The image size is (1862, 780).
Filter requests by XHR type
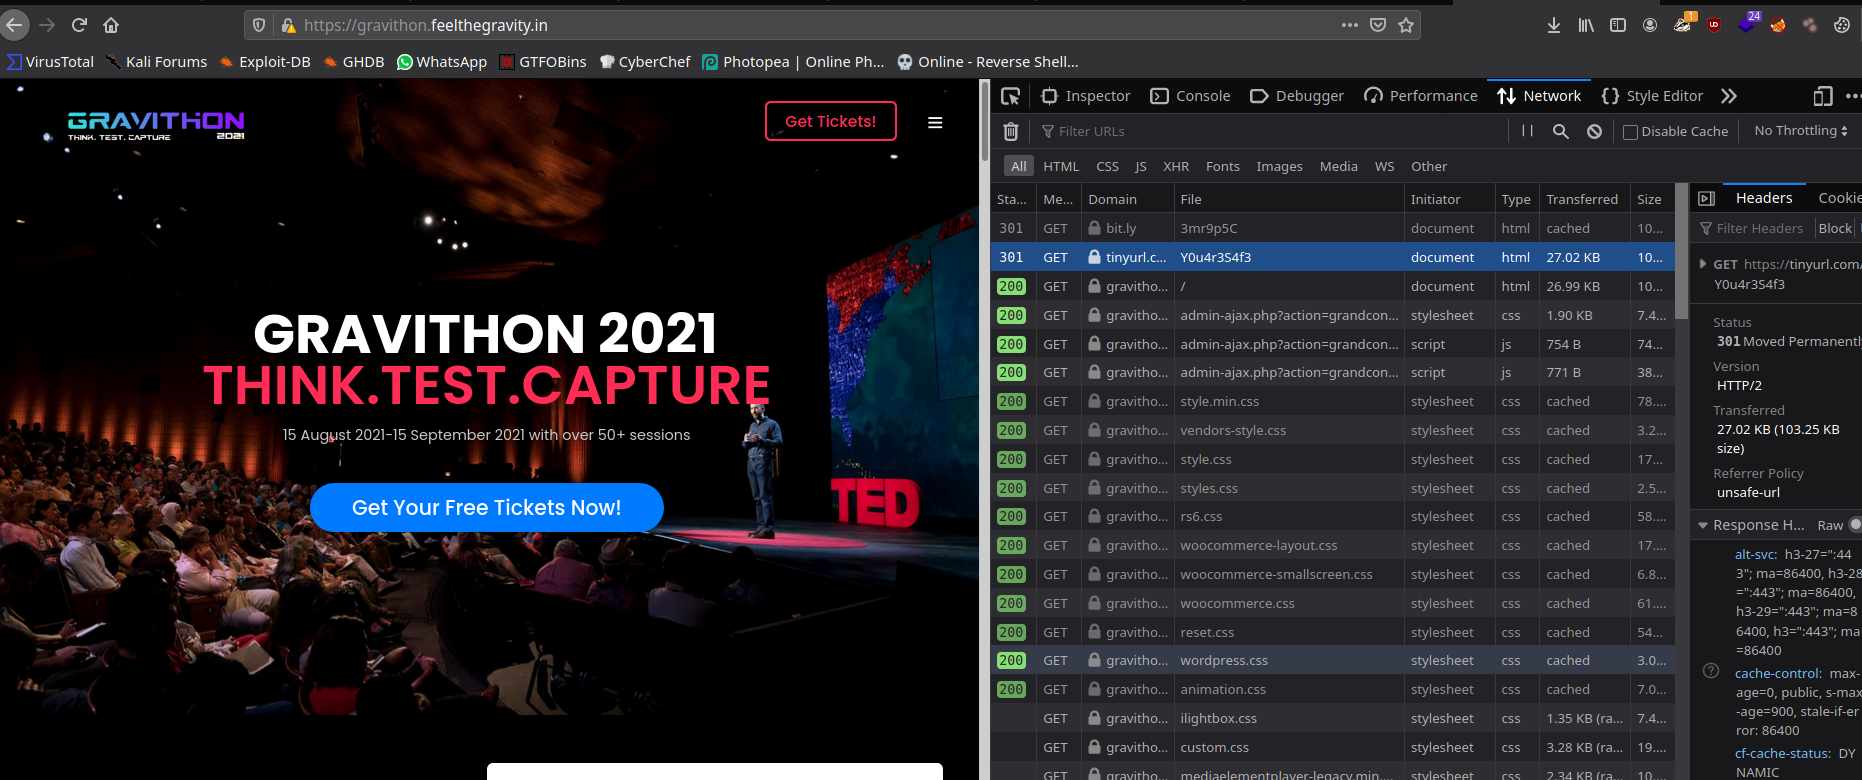(x=1176, y=167)
